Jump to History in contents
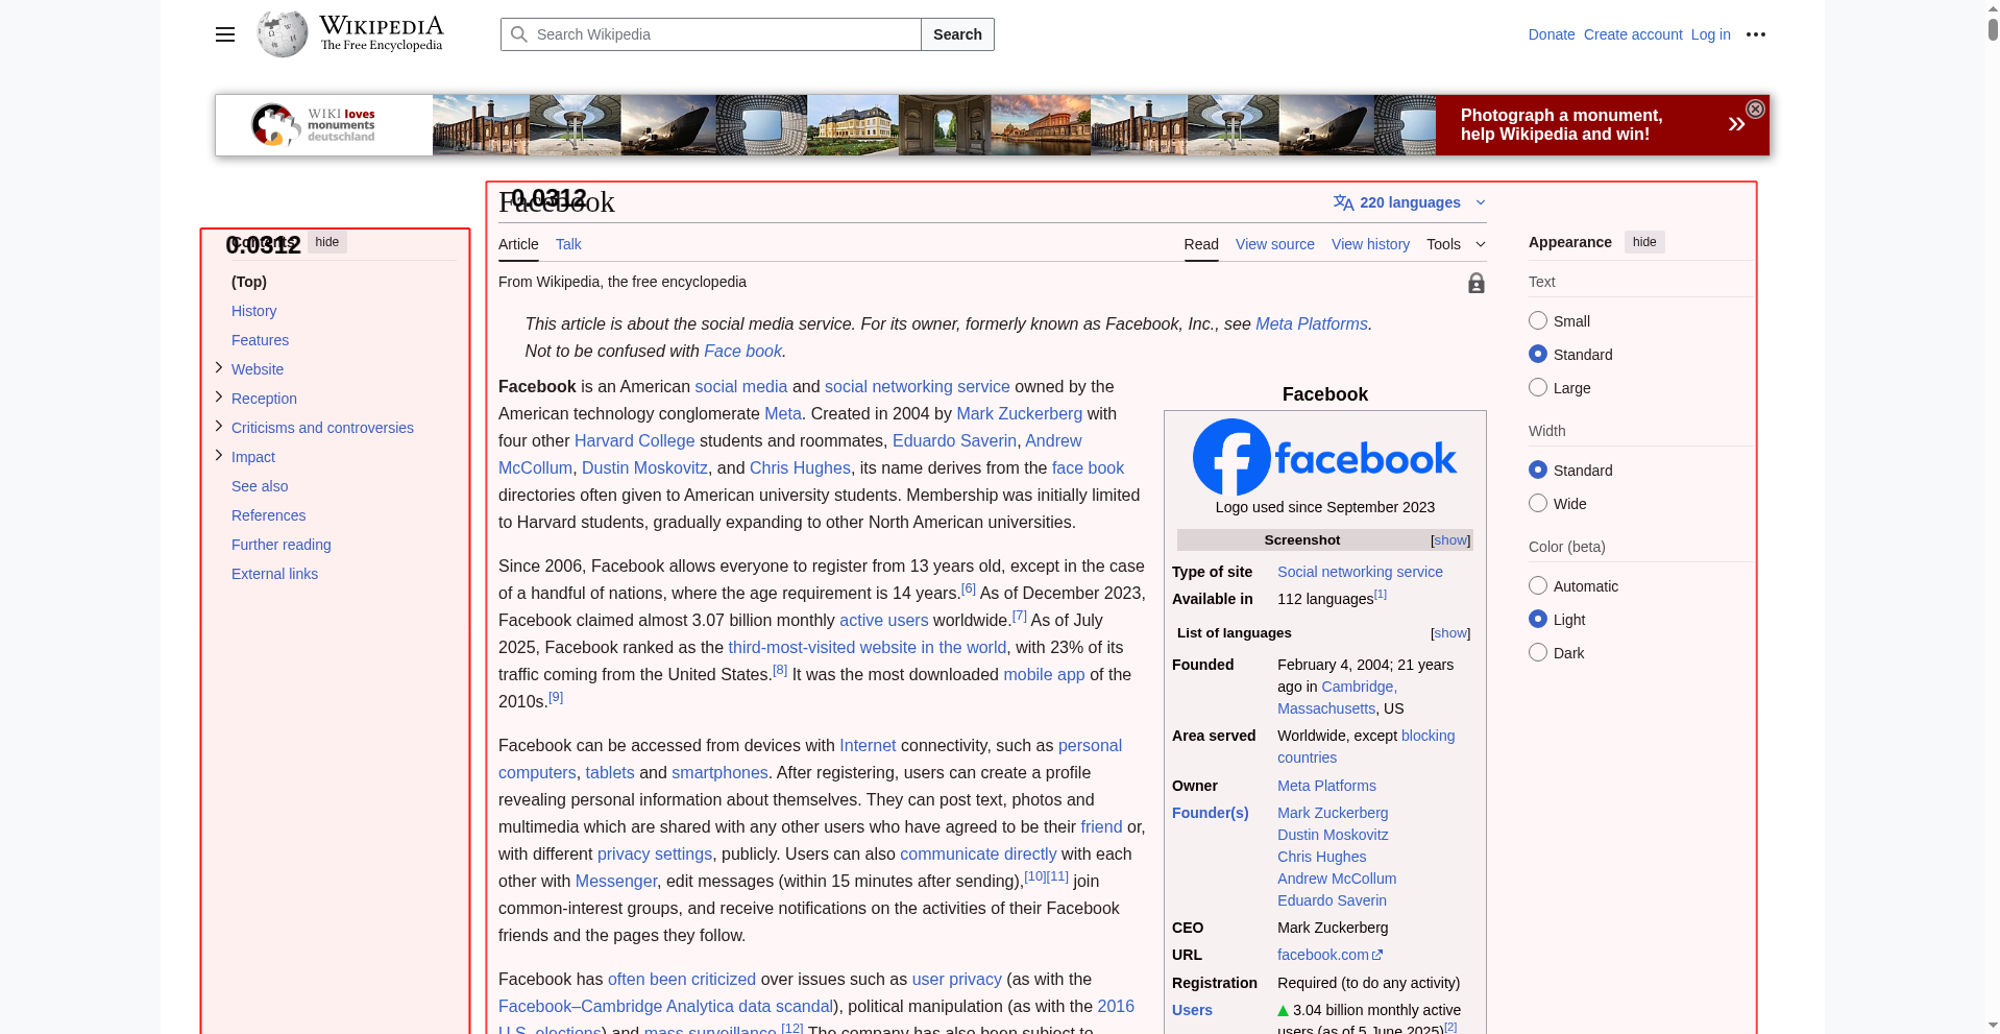2000x1034 pixels. tap(254, 311)
